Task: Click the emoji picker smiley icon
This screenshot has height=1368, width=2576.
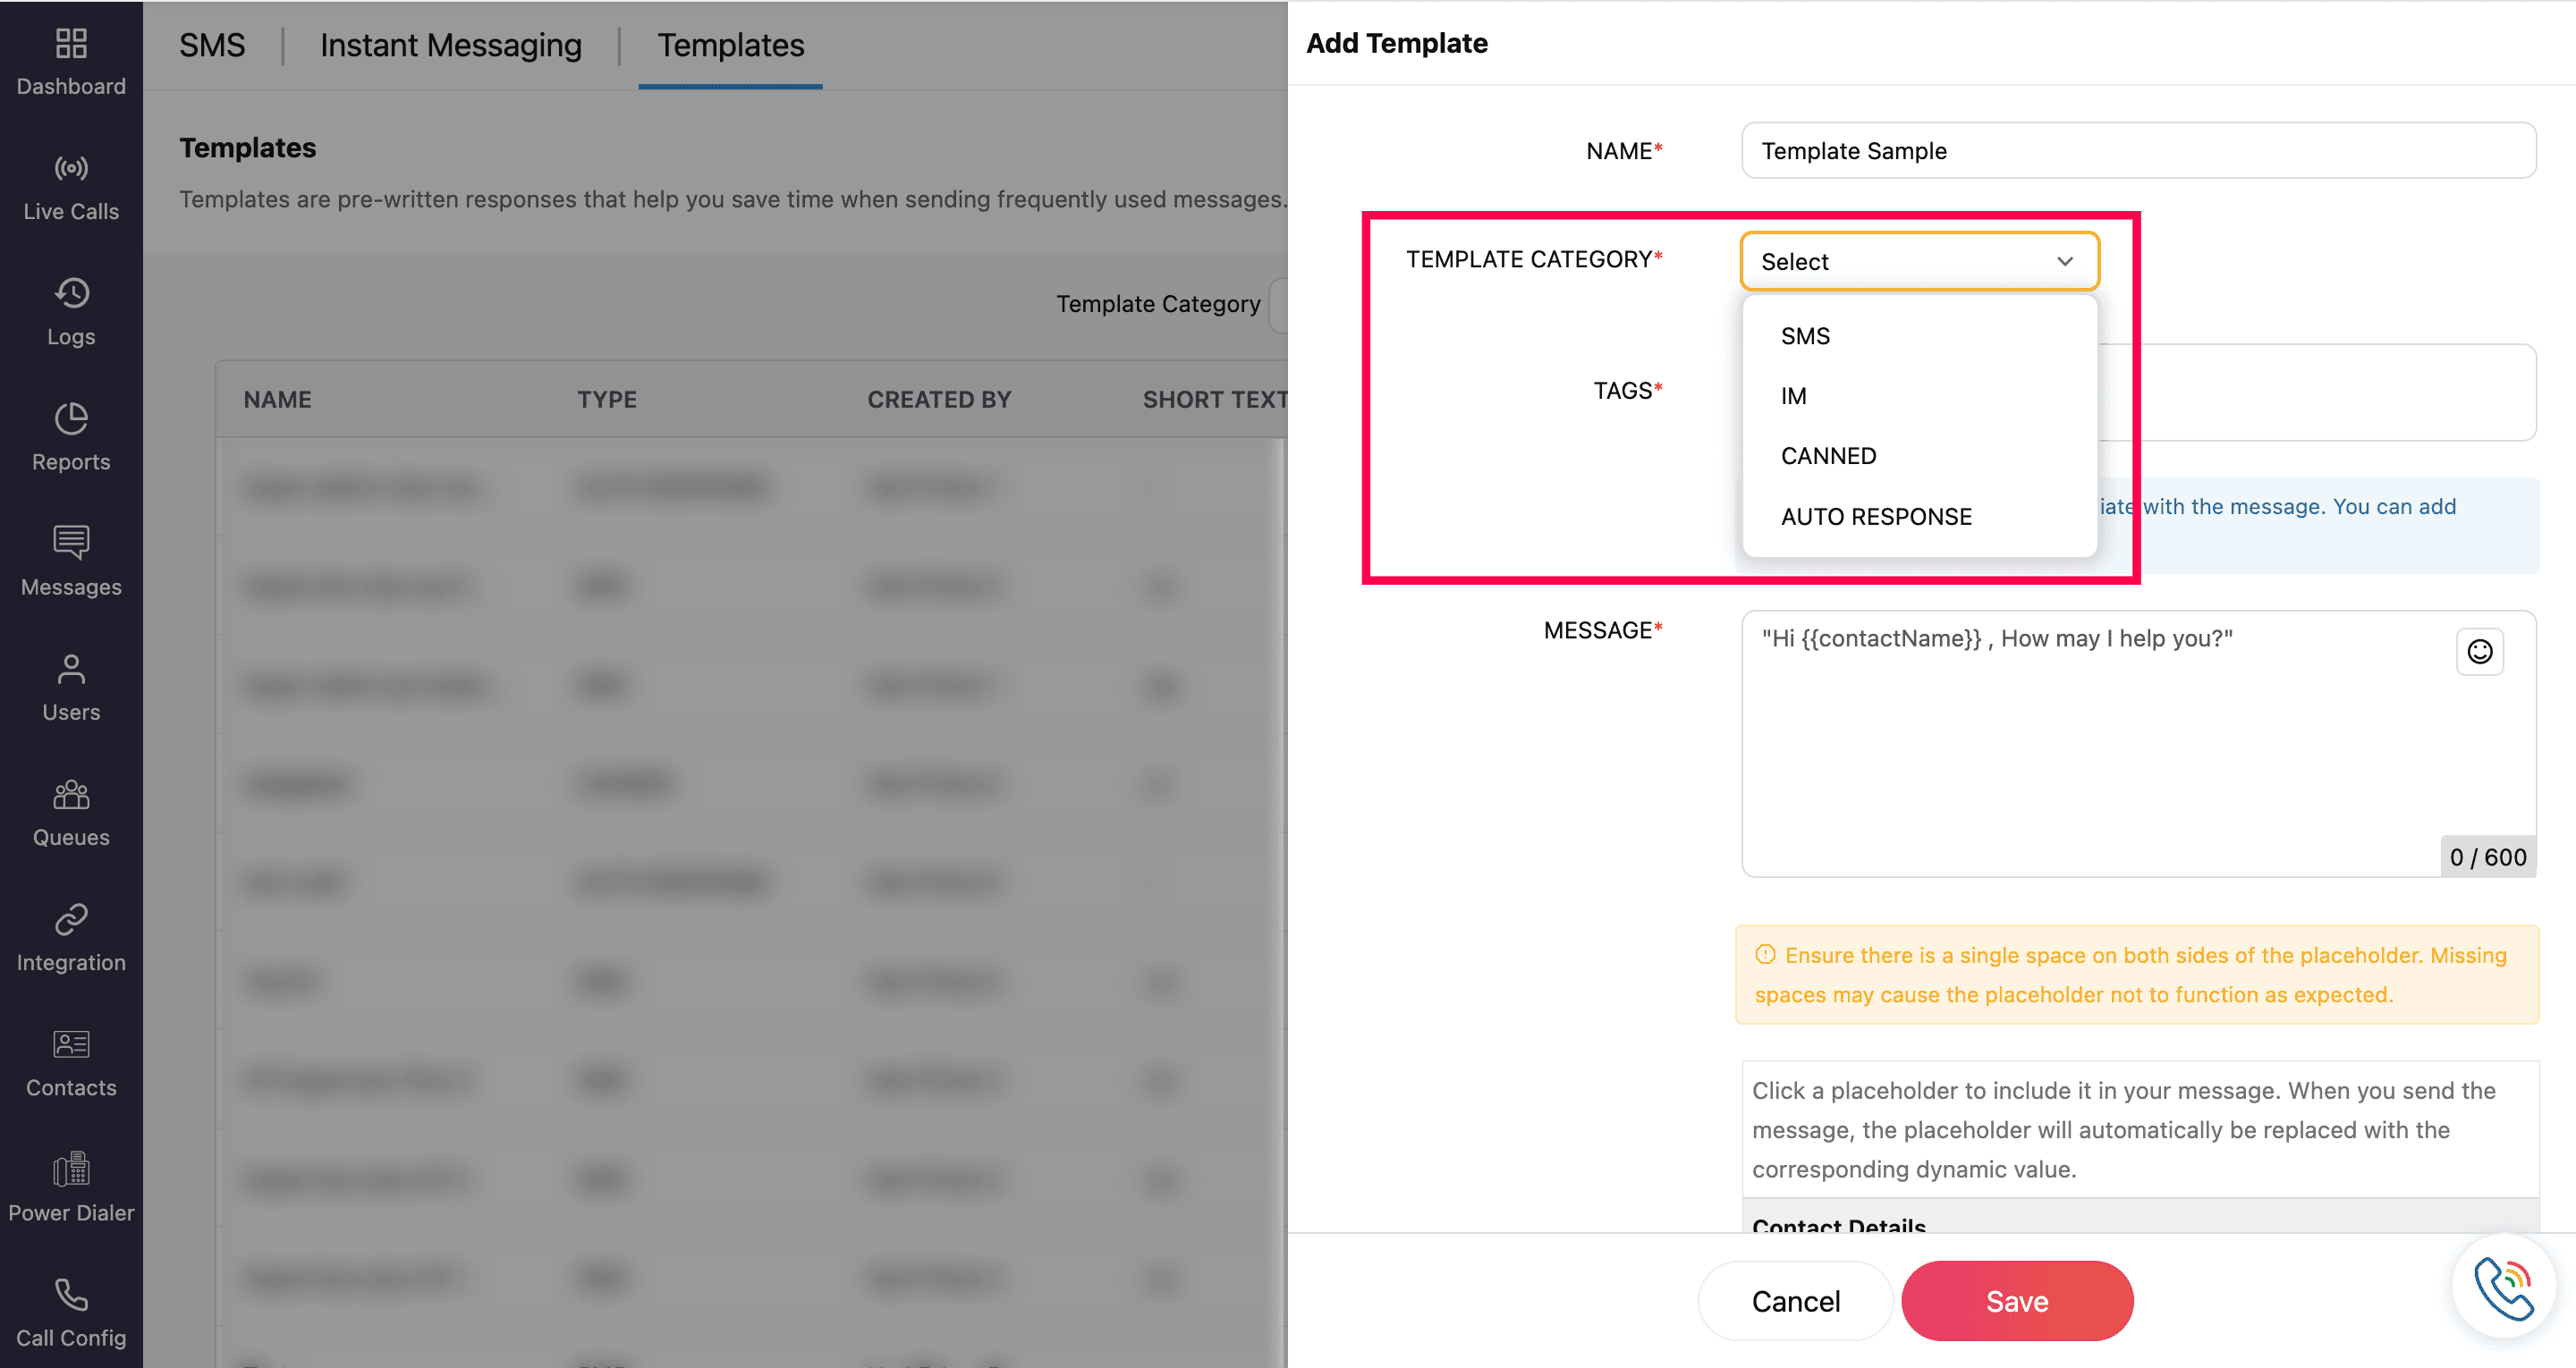Action: click(x=2479, y=652)
